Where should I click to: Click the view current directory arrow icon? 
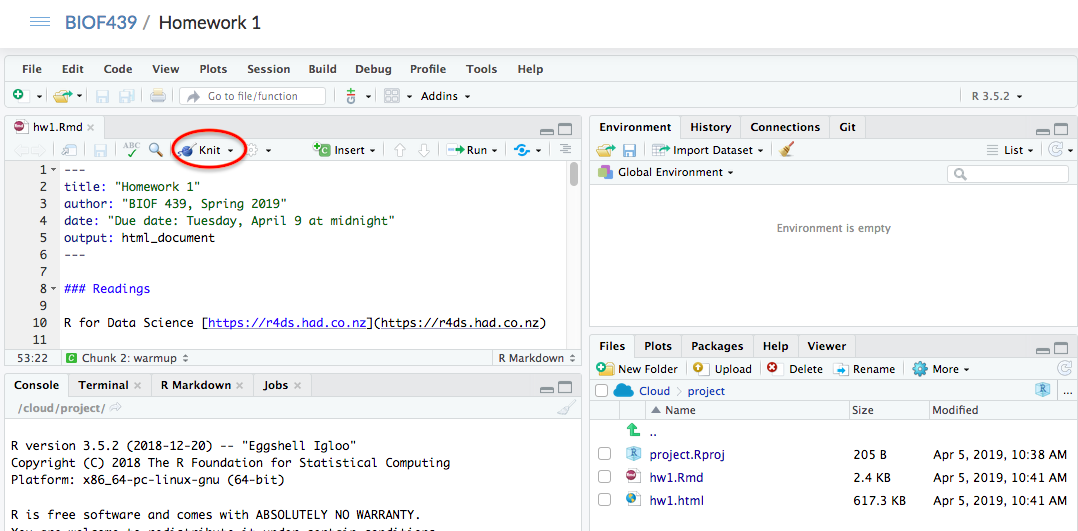tap(116, 408)
